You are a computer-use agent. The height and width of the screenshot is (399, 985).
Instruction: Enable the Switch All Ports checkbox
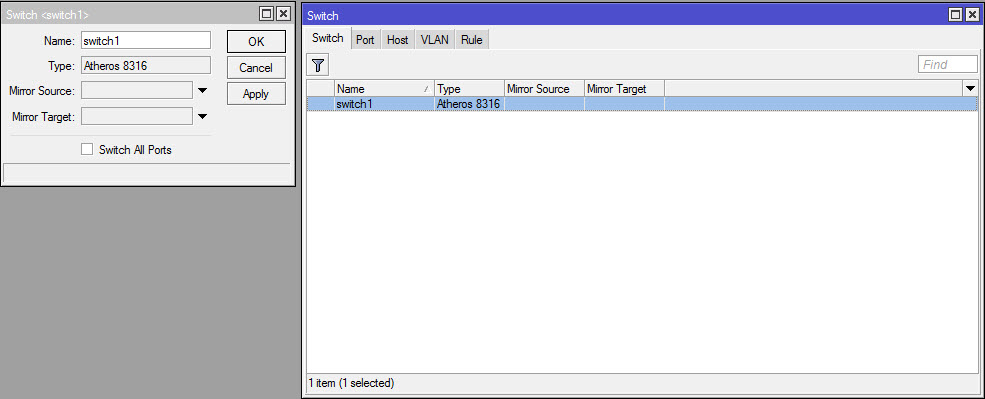(87, 150)
